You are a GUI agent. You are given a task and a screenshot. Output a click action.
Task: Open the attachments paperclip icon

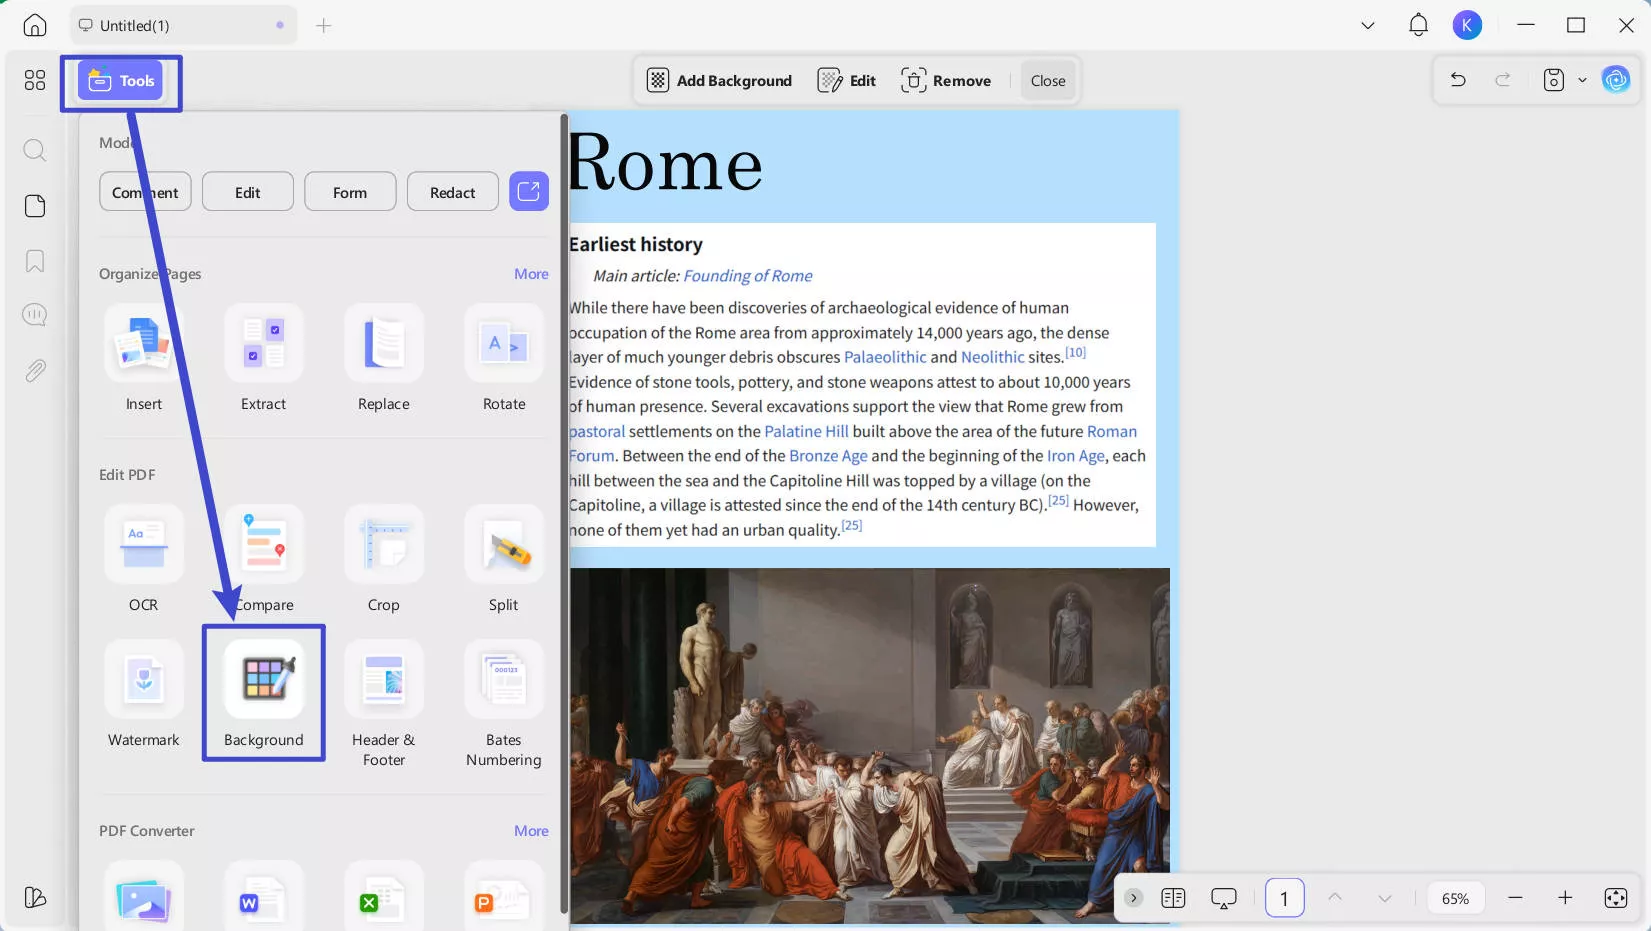tap(35, 371)
